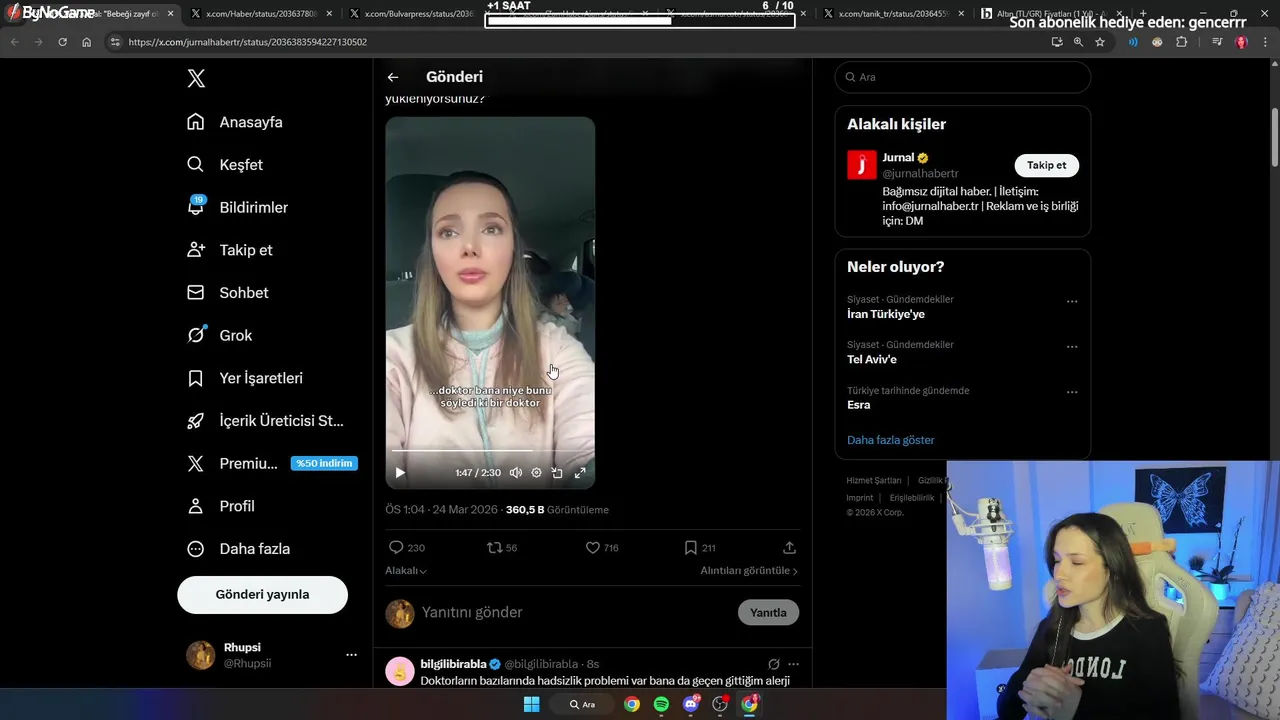Reload the page in the browser
The height and width of the screenshot is (720, 1280).
pyautogui.click(x=63, y=42)
